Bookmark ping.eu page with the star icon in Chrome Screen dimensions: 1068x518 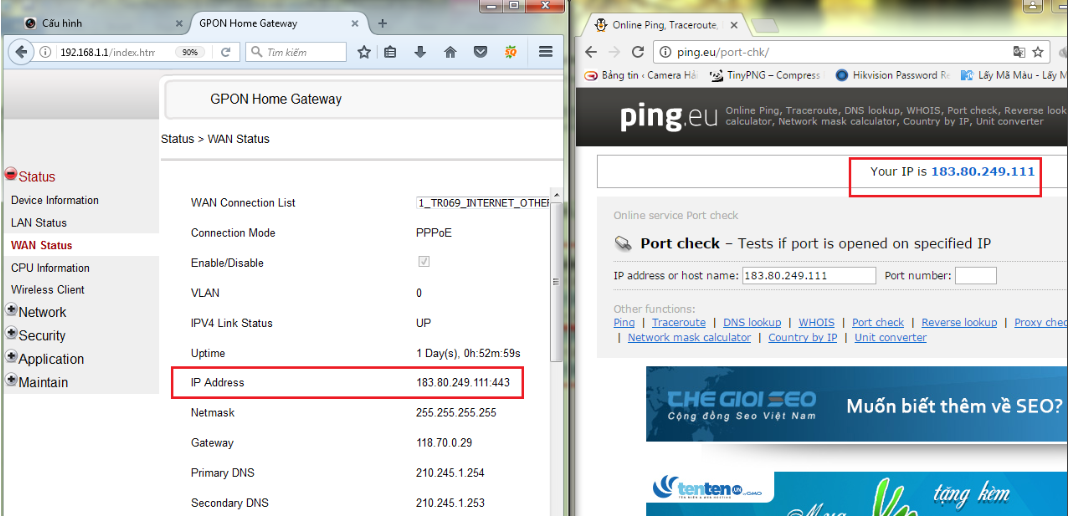point(1037,52)
